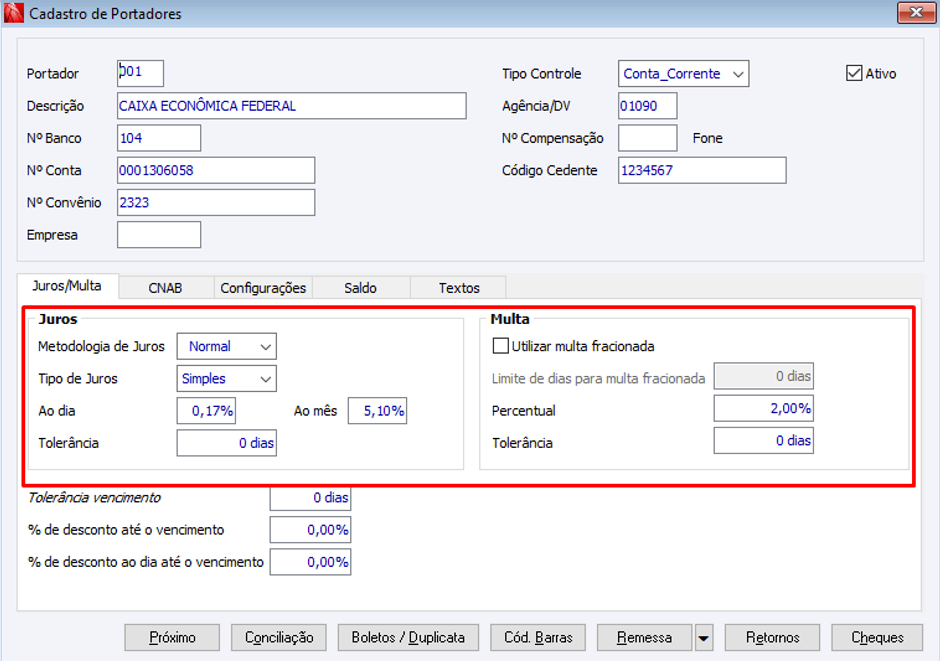Viewport: 940px width, 661px height.
Task: Click the Cód. Barras button
Action: 538,637
